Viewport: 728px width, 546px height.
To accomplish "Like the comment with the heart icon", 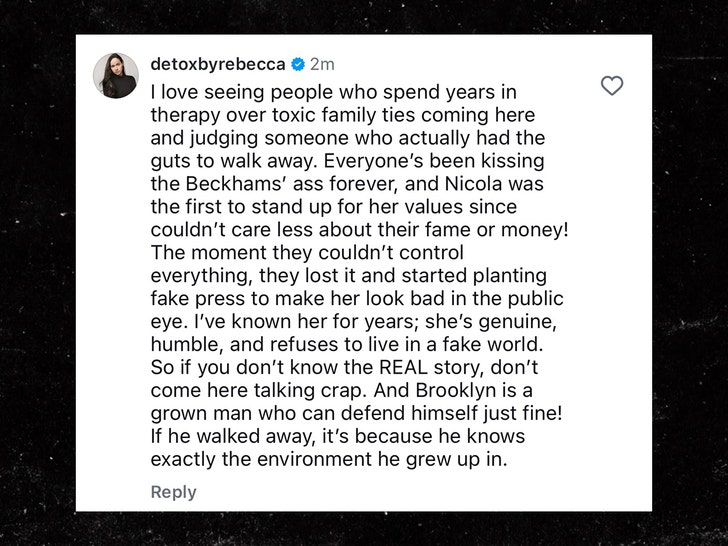I will click(x=612, y=86).
